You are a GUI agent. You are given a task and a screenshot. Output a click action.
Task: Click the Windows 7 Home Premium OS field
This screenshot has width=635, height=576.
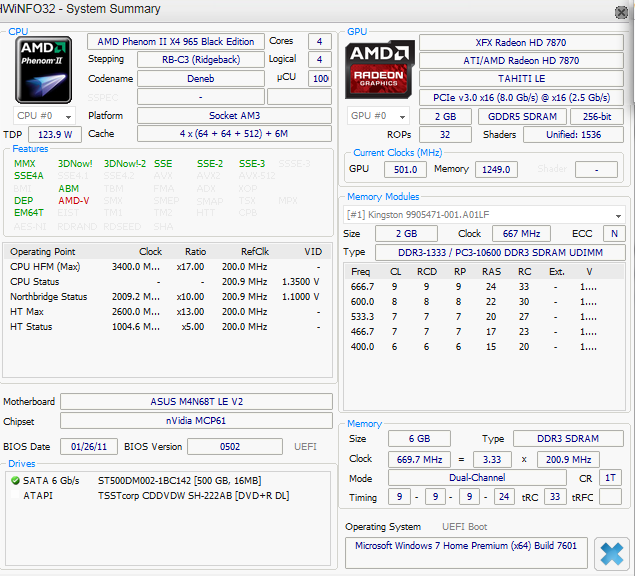coord(466,553)
